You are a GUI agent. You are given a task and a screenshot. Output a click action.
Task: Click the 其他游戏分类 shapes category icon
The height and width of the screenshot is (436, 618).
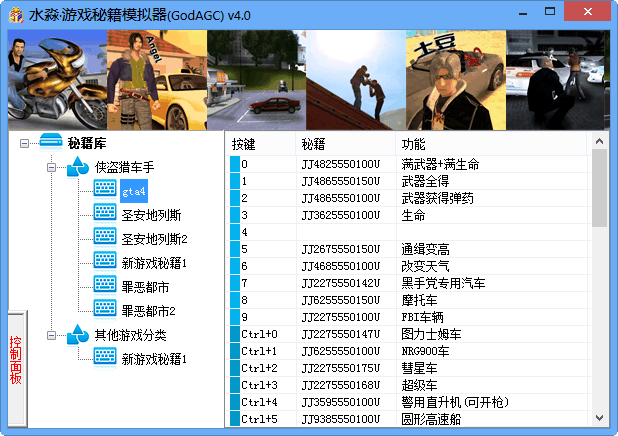[x=78, y=334]
